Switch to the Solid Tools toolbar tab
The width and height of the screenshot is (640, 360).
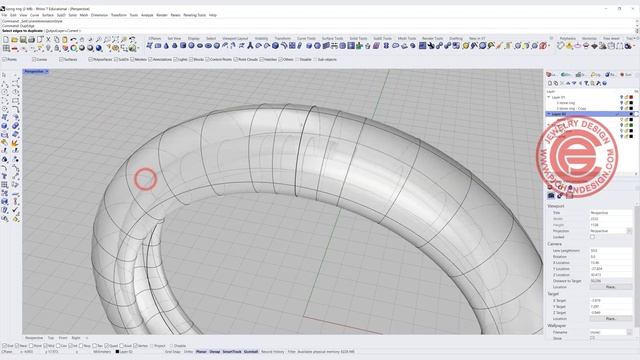358,38
